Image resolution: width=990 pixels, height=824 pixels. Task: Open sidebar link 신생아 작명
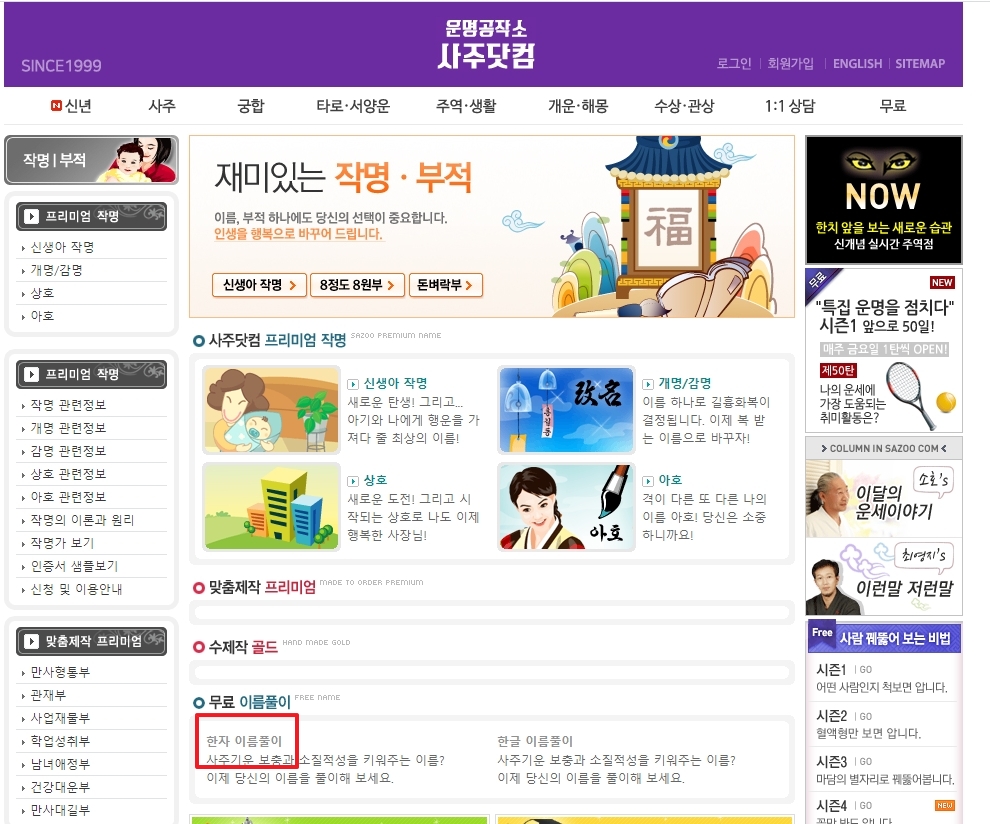[63, 247]
